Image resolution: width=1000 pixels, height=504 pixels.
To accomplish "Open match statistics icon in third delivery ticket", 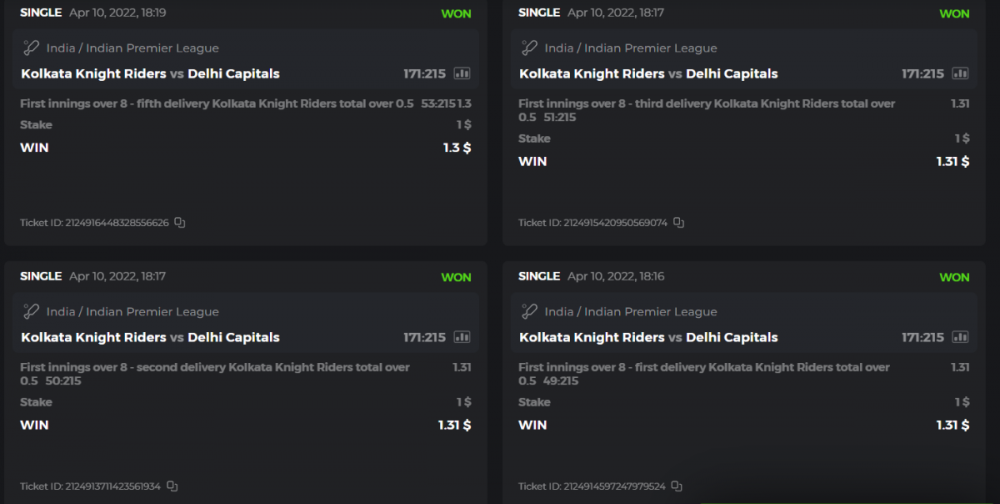I will pos(960,73).
